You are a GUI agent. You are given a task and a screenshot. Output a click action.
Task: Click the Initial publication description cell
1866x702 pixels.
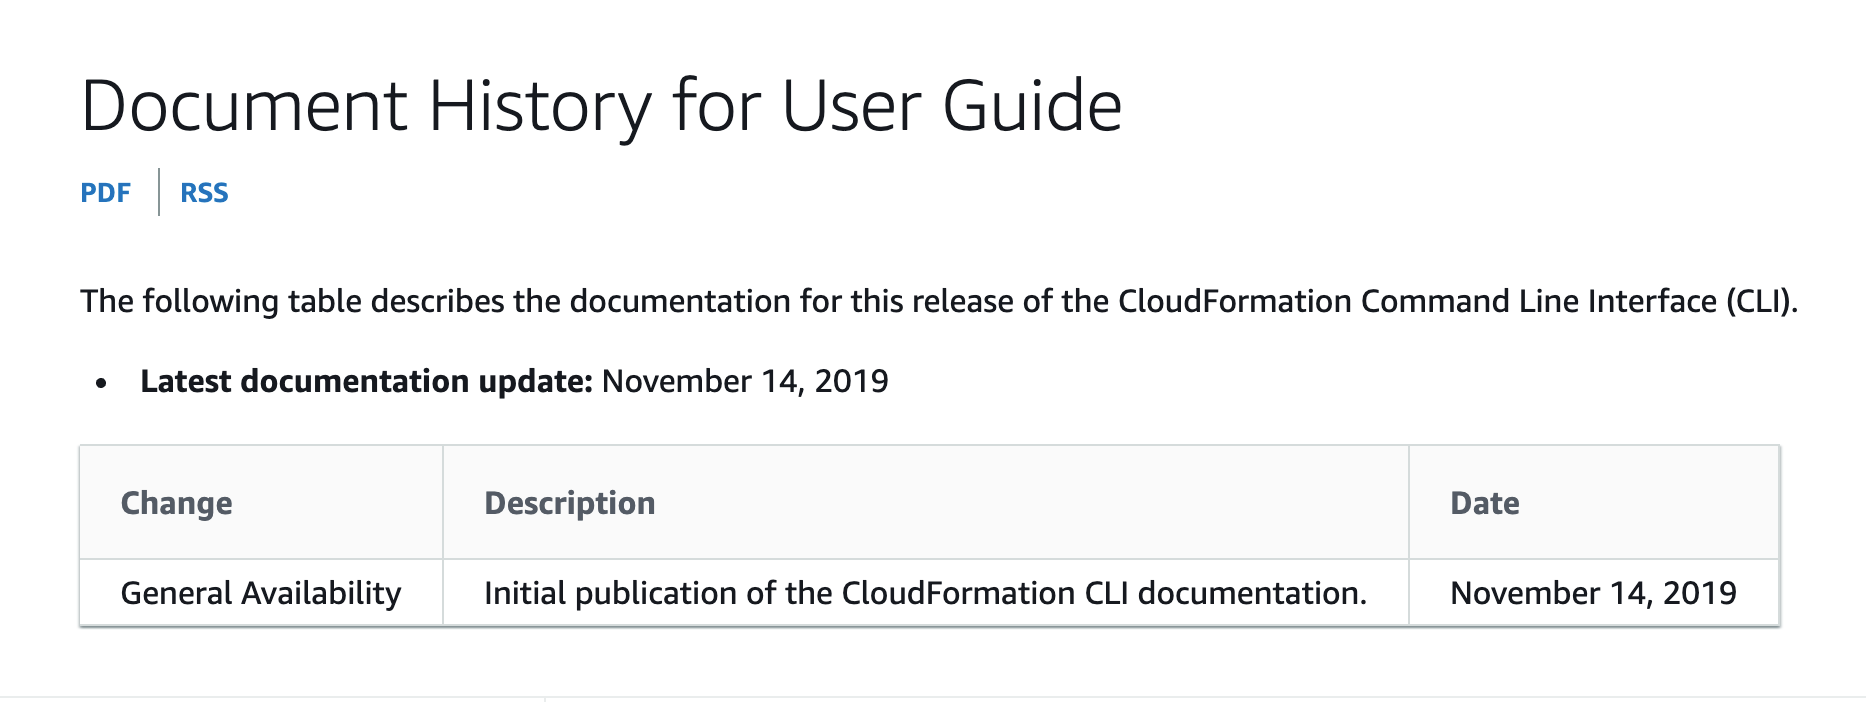point(926,593)
